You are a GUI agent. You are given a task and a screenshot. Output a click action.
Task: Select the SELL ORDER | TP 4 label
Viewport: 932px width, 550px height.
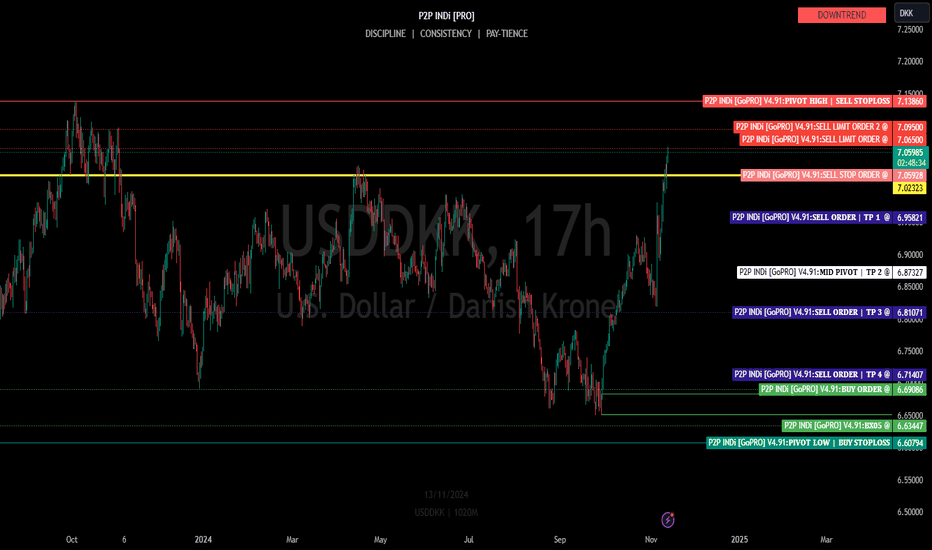tap(812, 374)
